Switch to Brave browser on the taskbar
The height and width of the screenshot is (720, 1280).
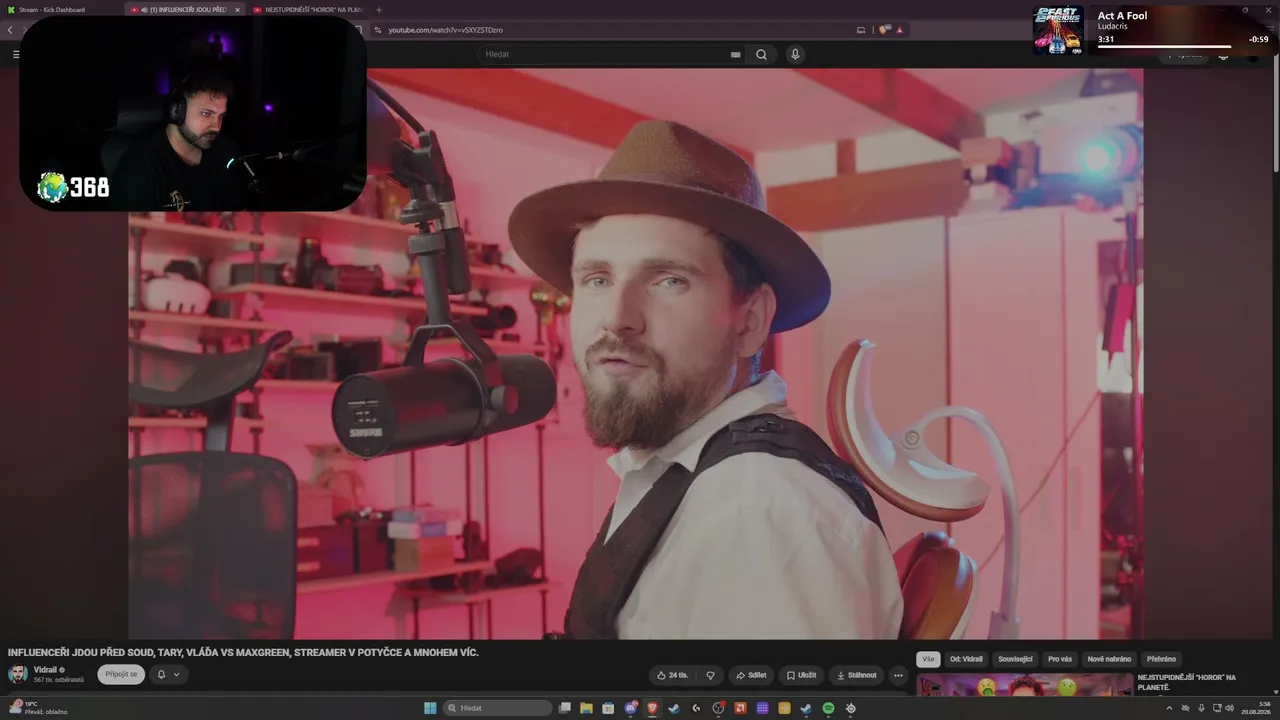[652, 708]
